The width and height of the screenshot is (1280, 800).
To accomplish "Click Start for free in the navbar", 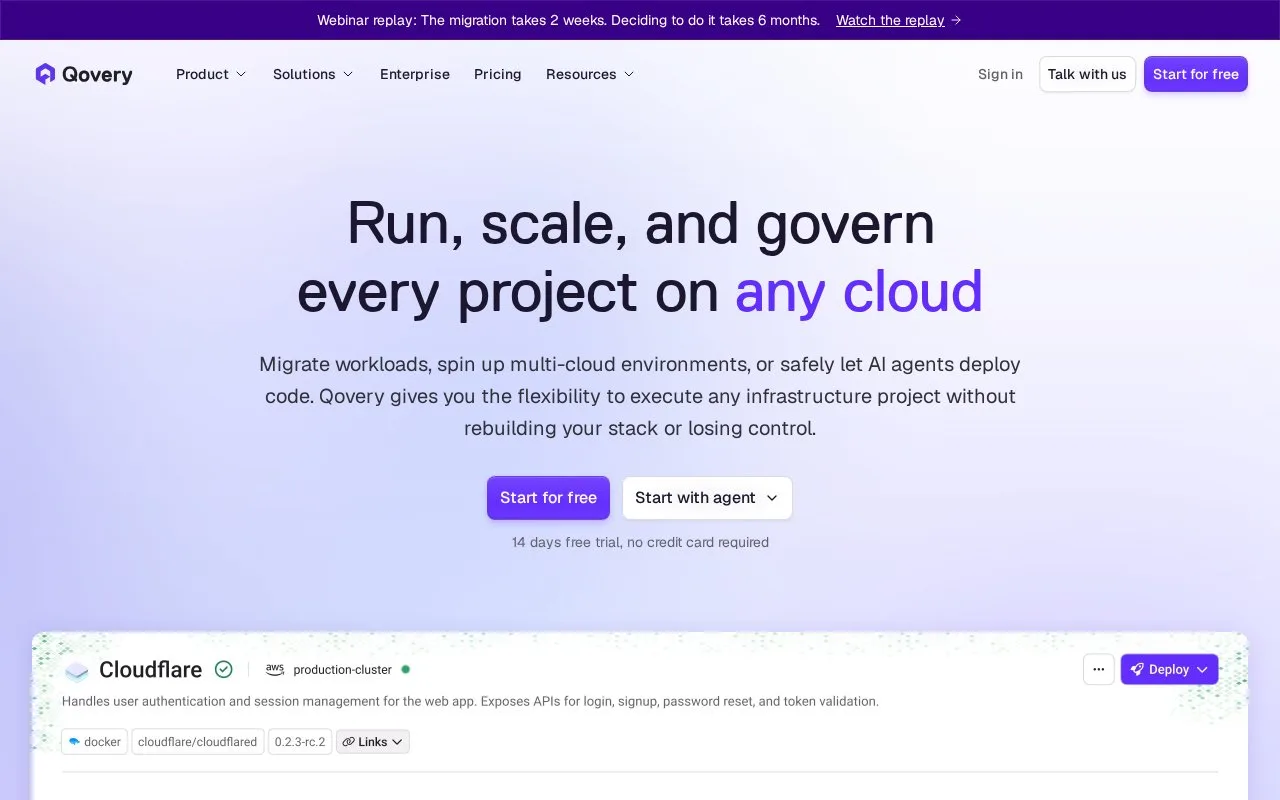I will (1196, 74).
